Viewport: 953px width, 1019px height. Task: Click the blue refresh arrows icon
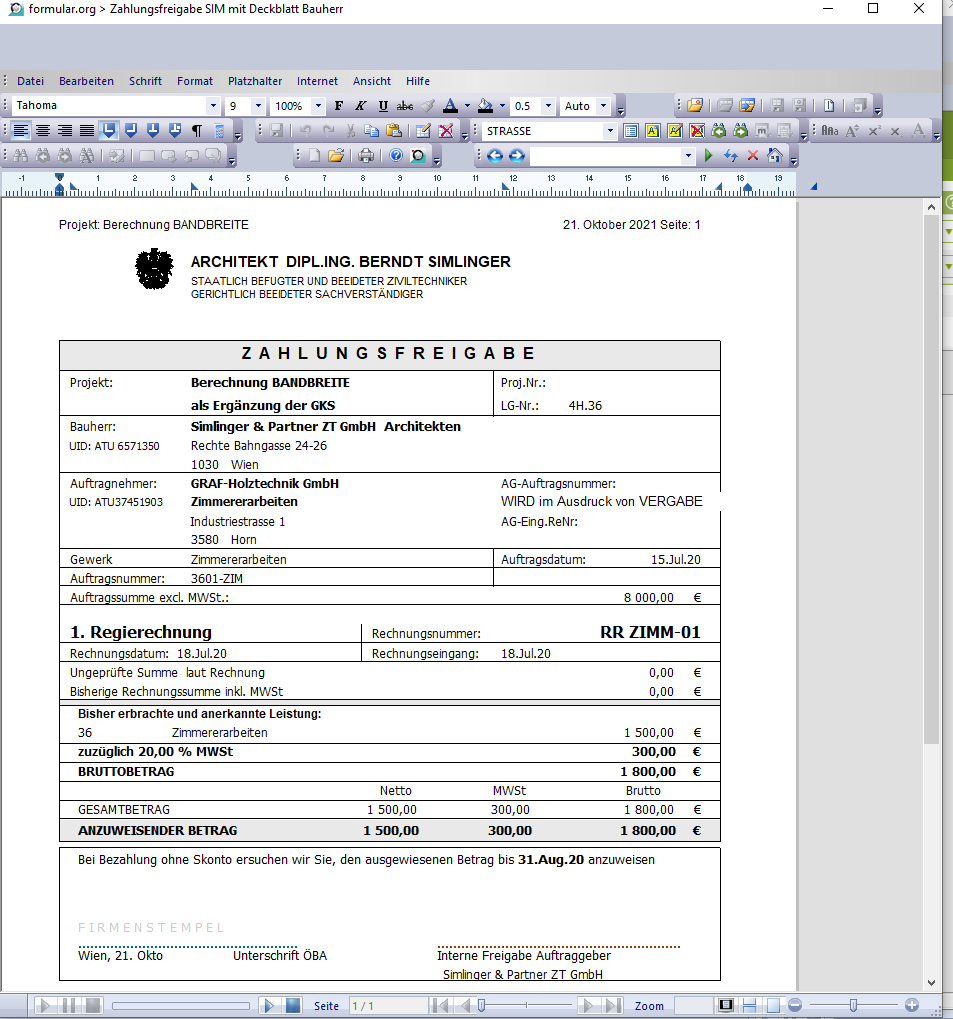click(731, 155)
